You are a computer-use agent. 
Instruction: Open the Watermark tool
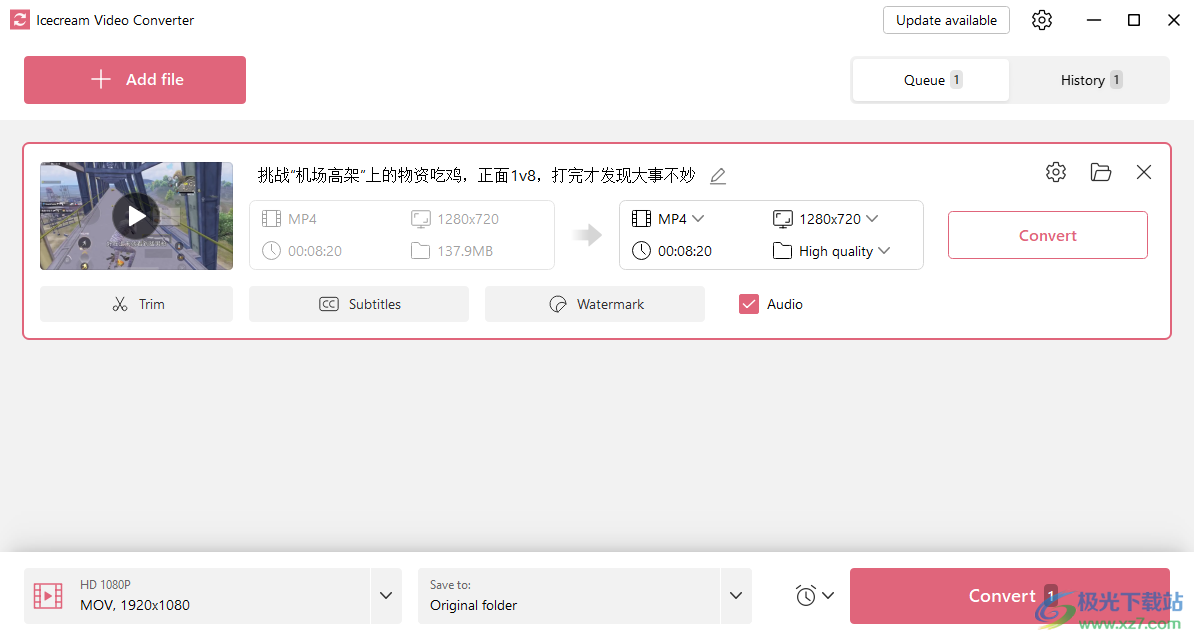[x=594, y=303]
